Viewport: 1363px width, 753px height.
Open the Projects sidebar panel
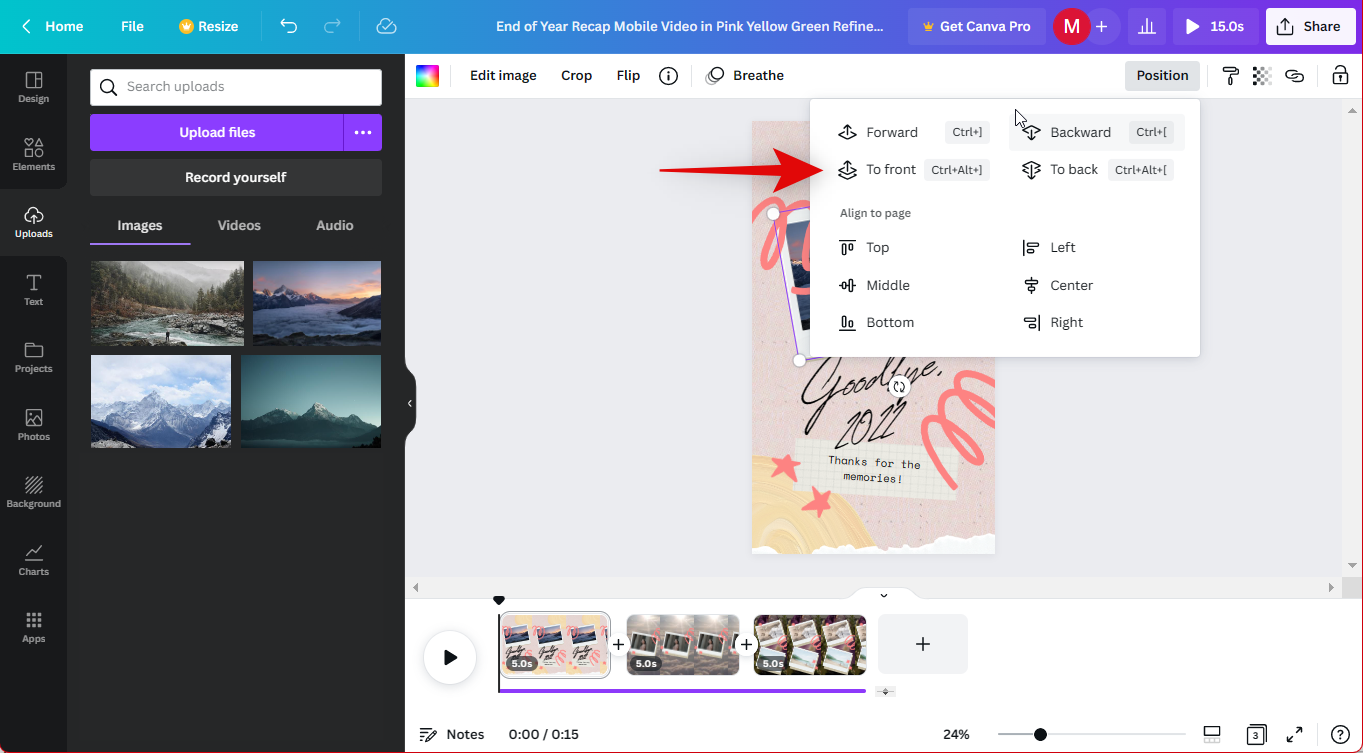[x=33, y=357]
